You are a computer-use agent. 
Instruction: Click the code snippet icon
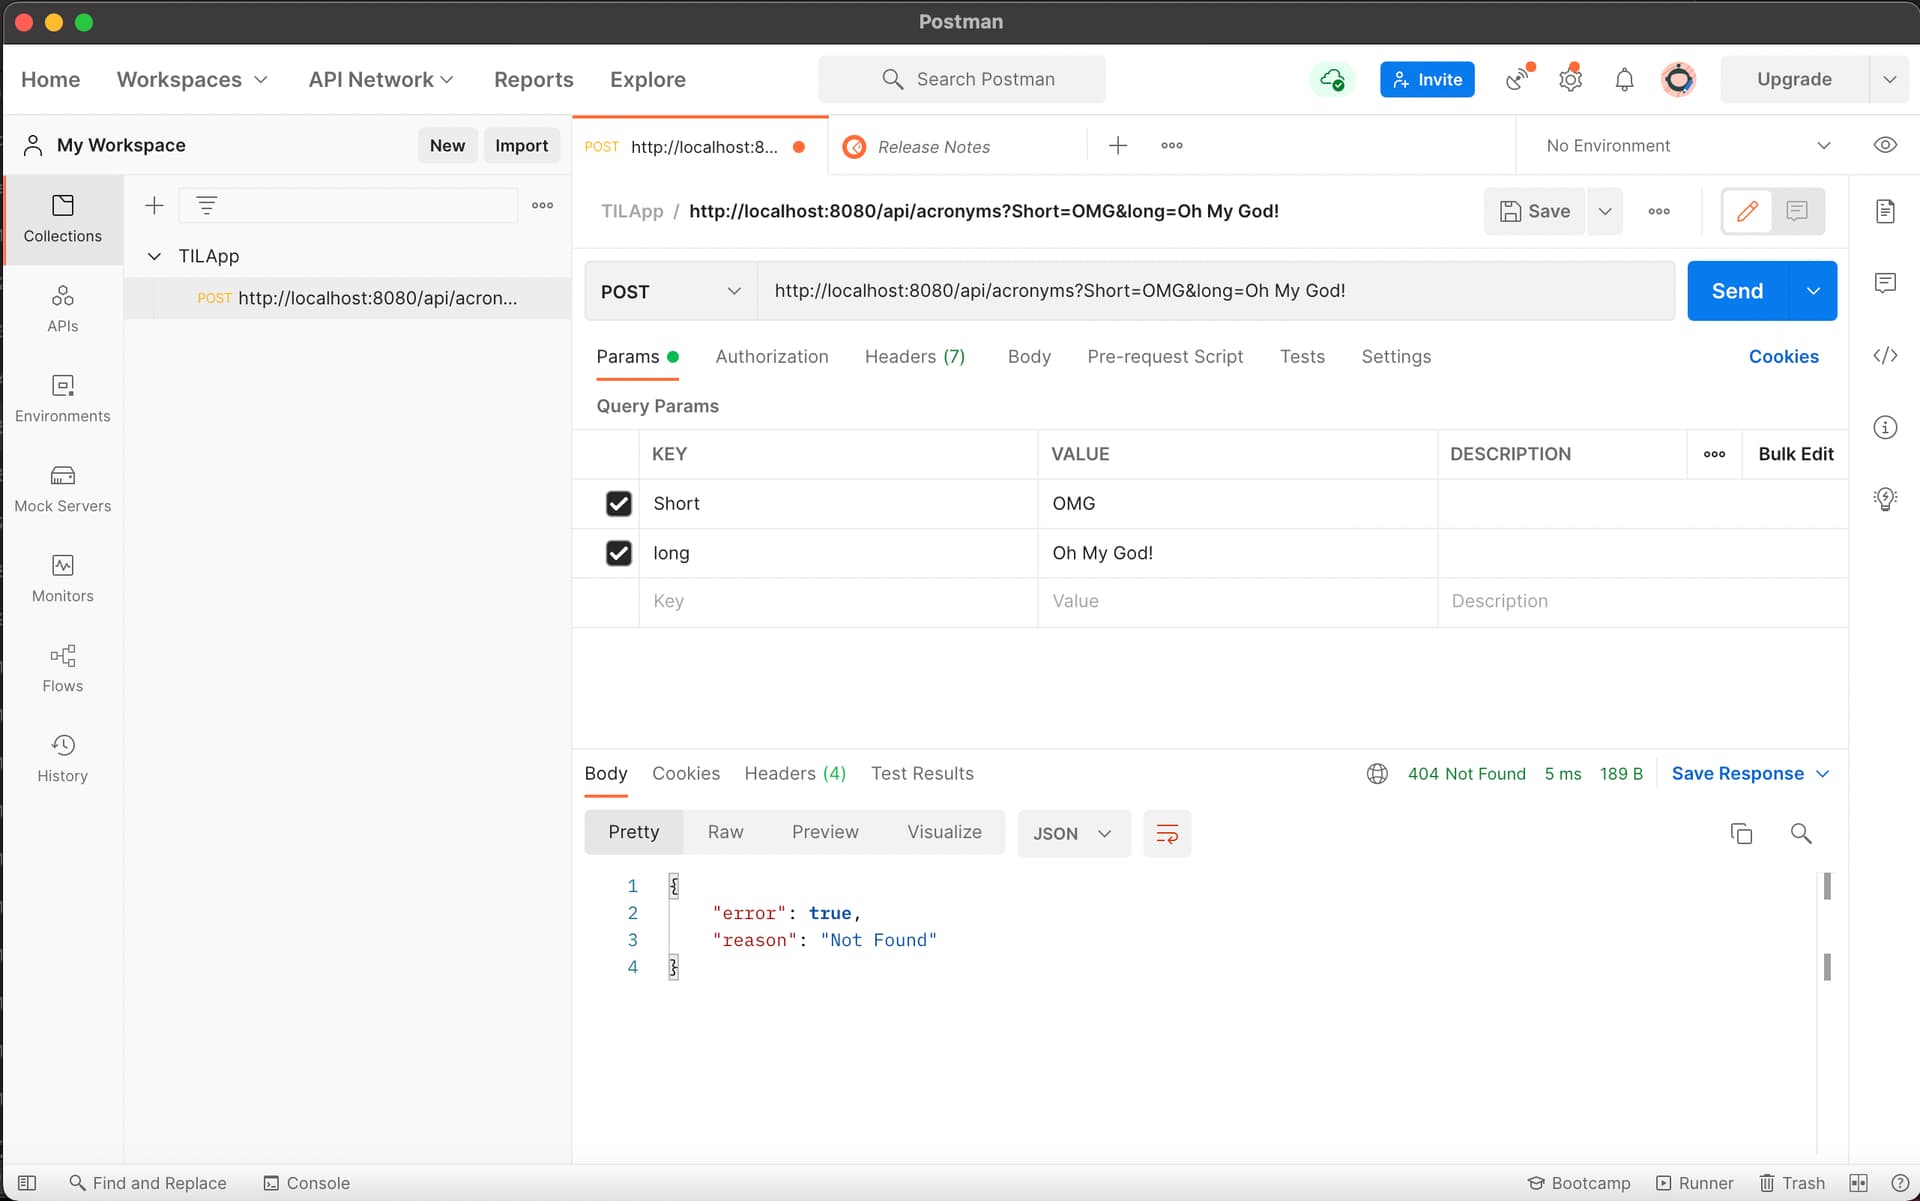[1885, 356]
